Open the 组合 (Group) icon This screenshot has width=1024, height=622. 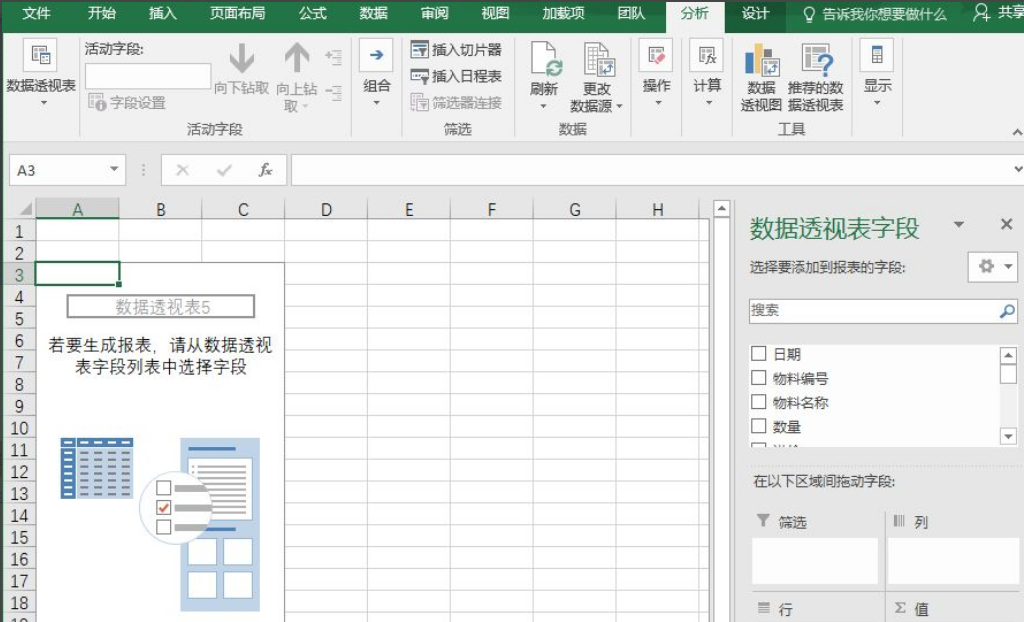click(376, 55)
